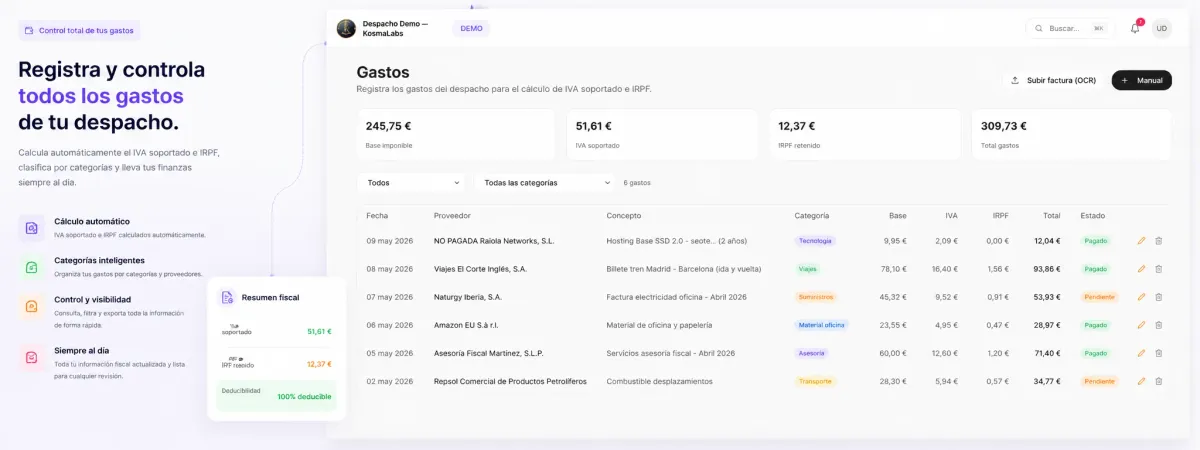Open the Todos status filter dropdown

pyautogui.click(x=411, y=183)
